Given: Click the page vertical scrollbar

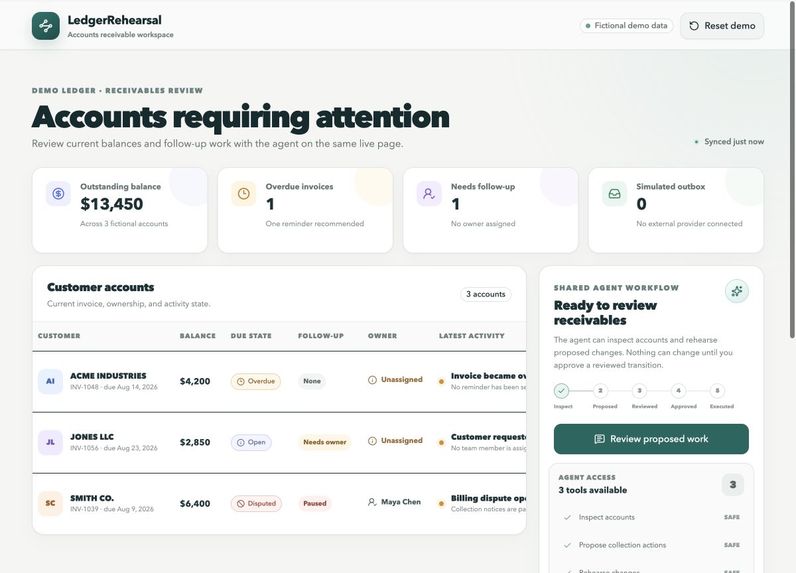Looking at the screenshot, I should click(x=792, y=170).
